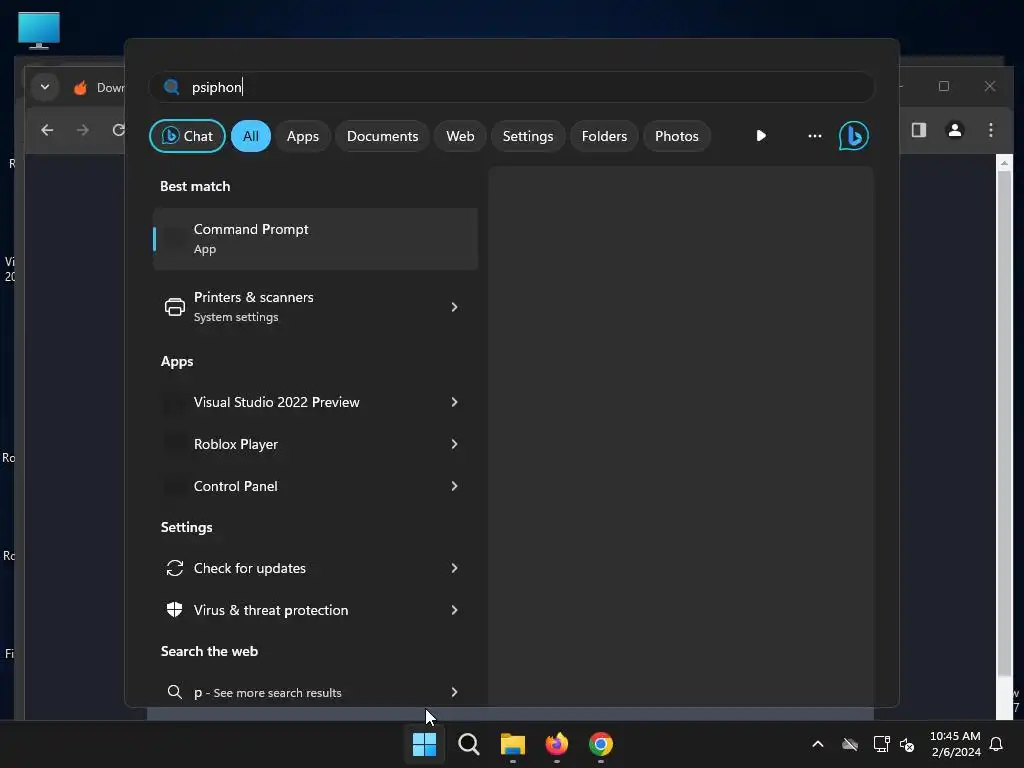Click the muted volume tray icon

pos(907,744)
